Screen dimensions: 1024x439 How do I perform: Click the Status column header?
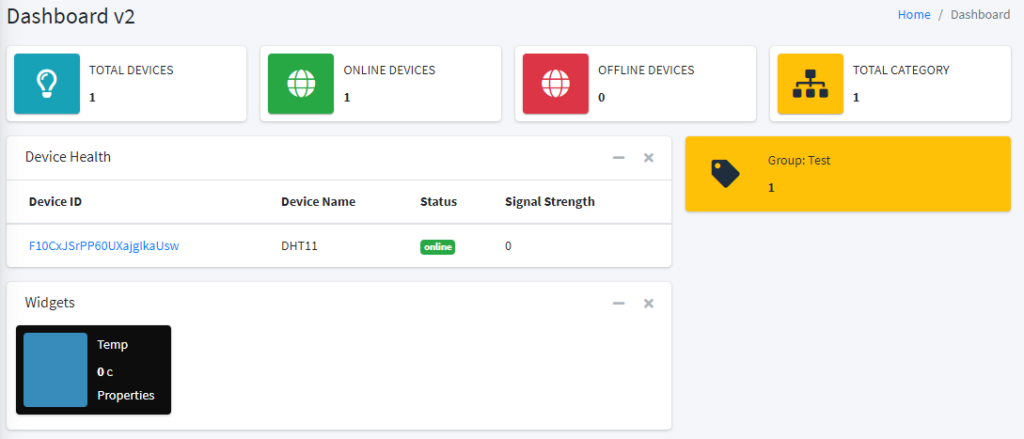tap(438, 202)
